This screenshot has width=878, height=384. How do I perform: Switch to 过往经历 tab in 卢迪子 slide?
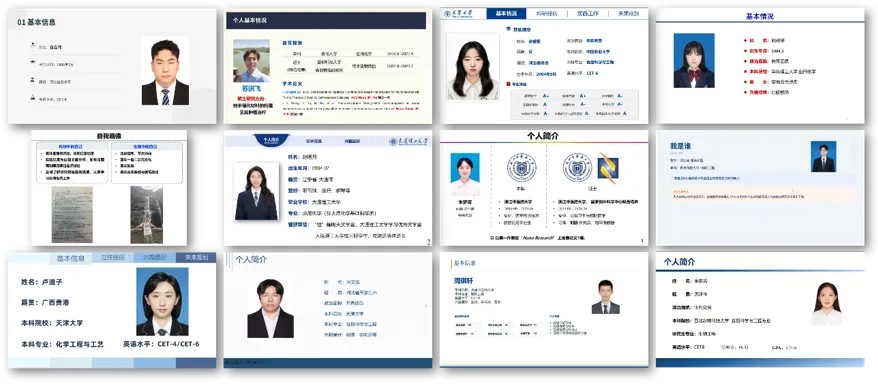(113, 258)
